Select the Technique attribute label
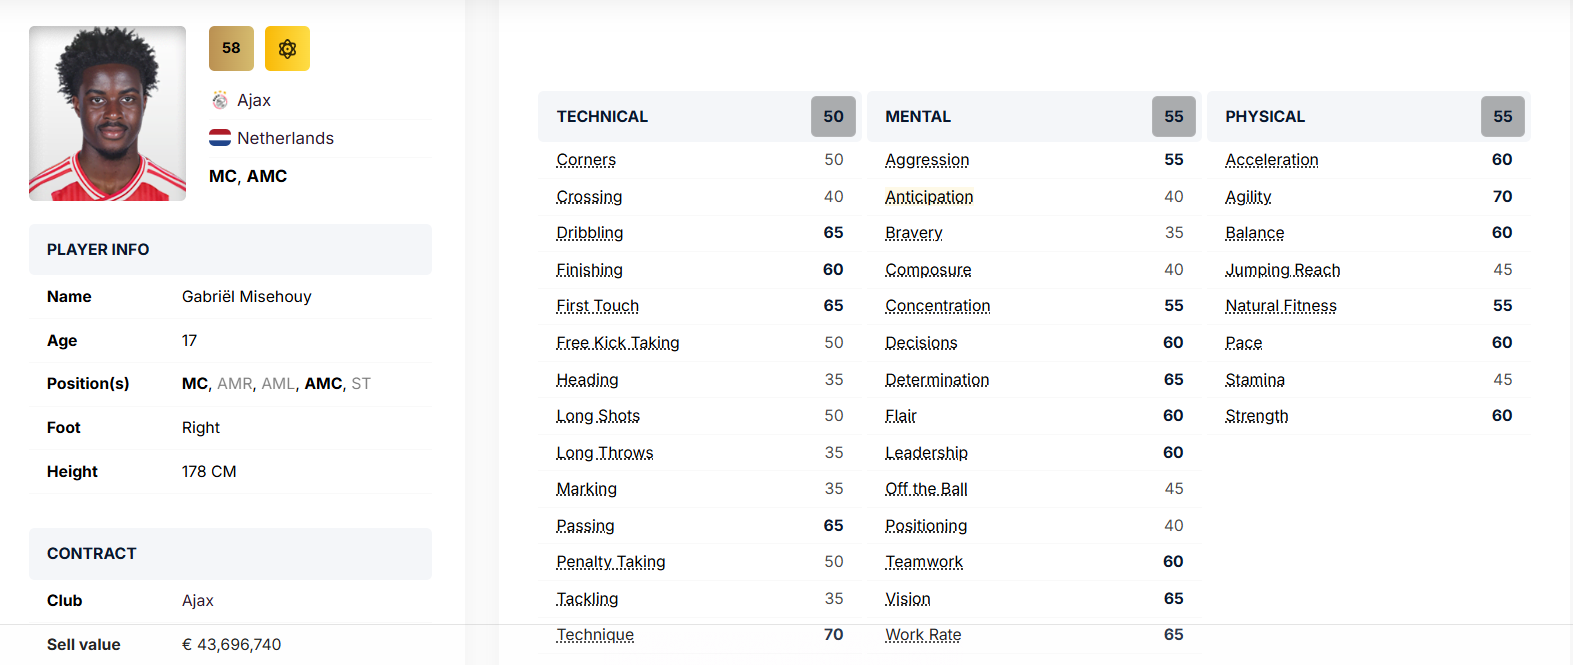The image size is (1573, 665). click(595, 635)
